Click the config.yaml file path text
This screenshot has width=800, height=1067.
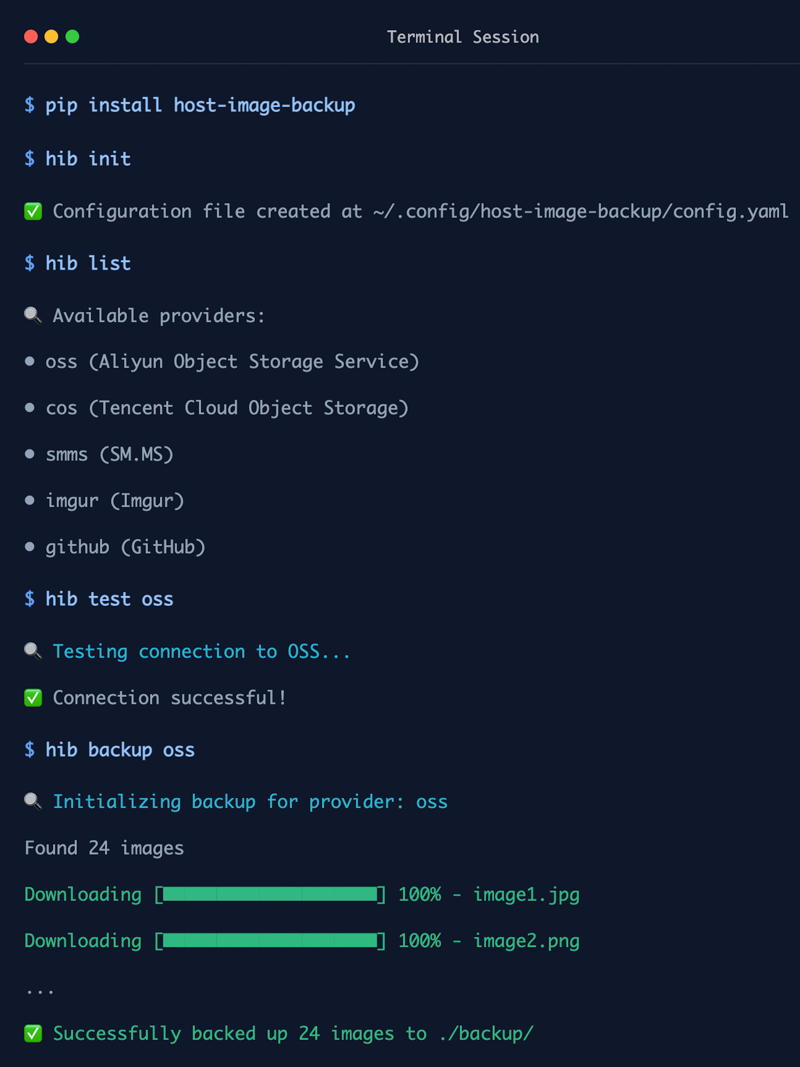click(575, 211)
